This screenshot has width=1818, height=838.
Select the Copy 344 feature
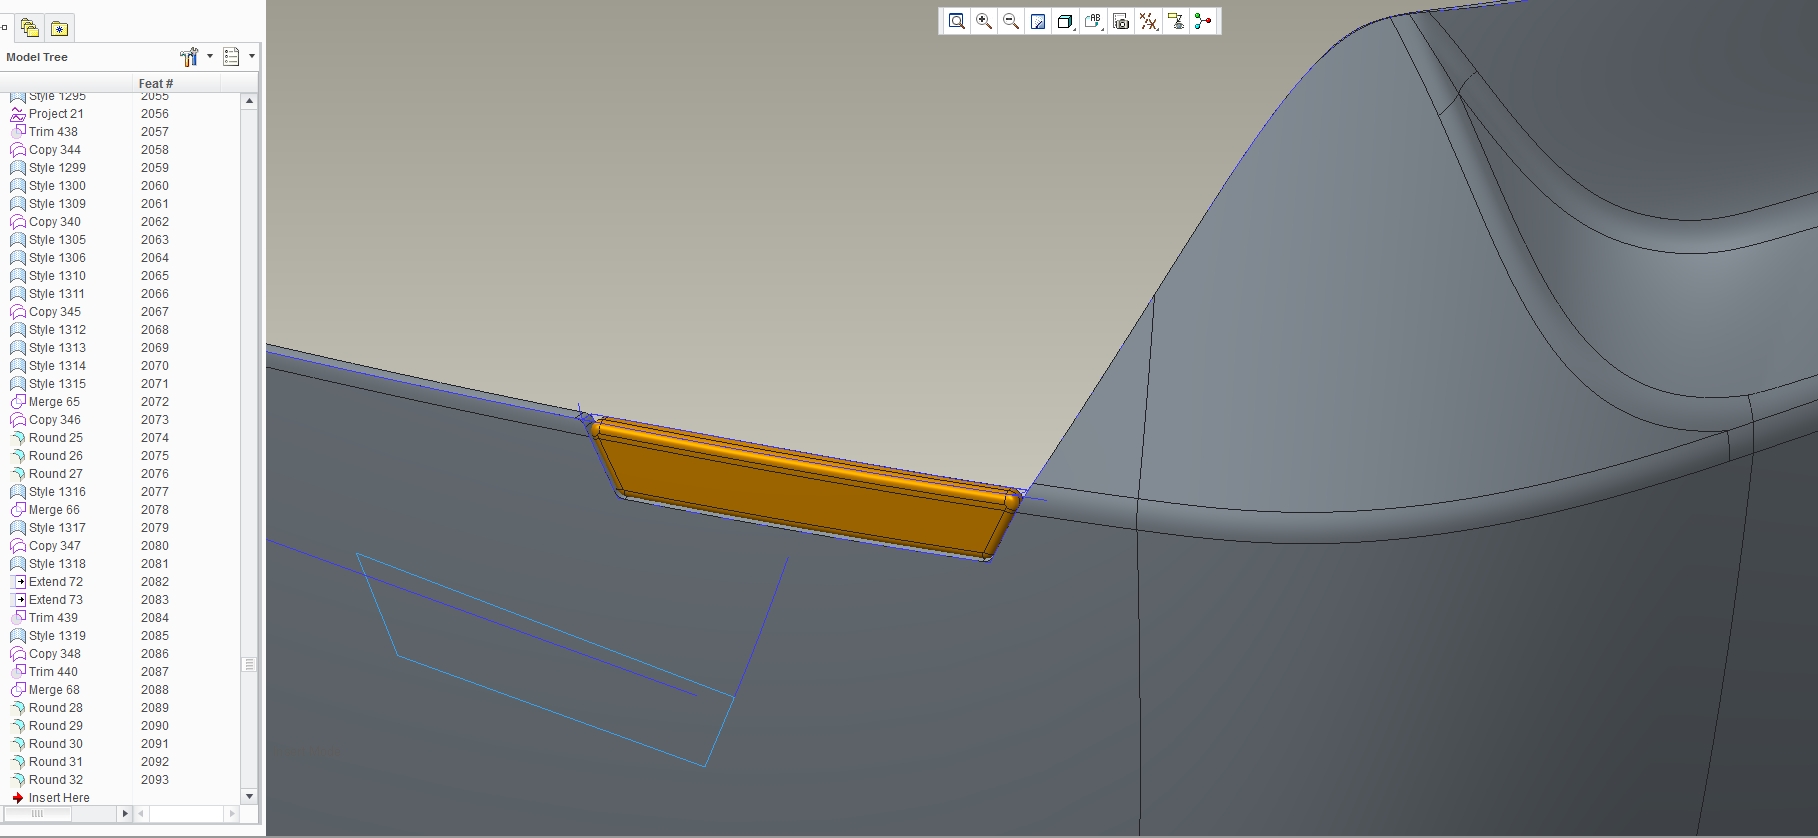point(55,150)
